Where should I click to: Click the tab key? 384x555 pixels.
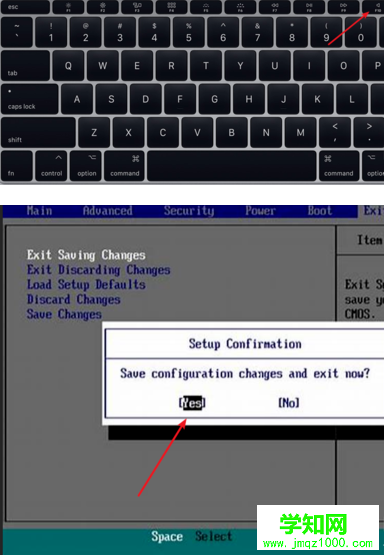(x=25, y=65)
